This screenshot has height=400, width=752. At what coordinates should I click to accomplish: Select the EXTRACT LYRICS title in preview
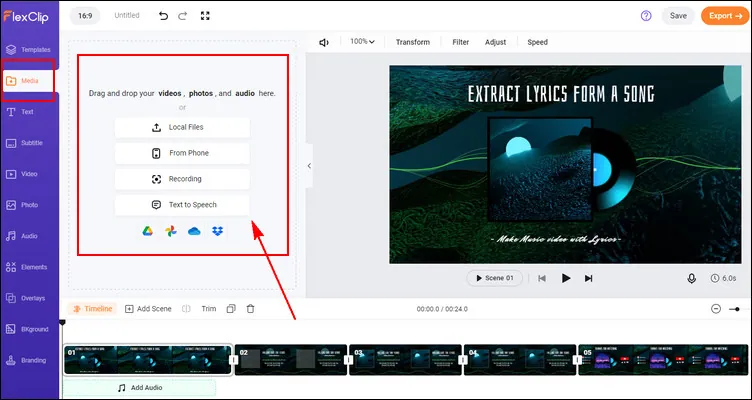[561, 94]
